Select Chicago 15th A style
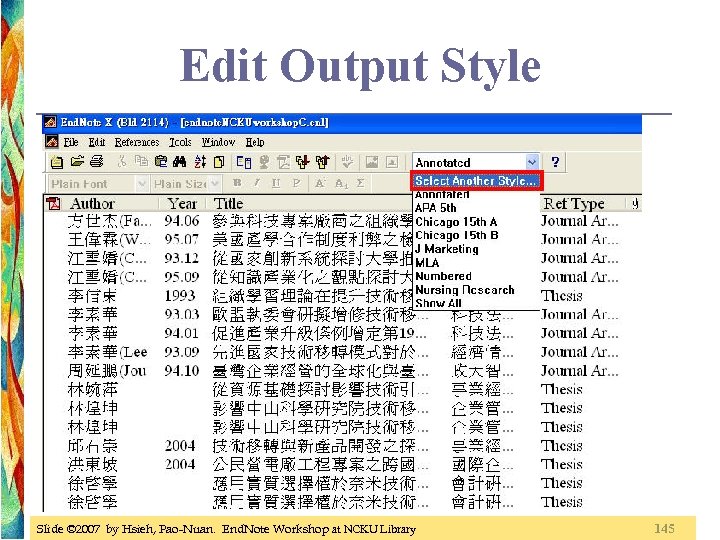The width and height of the screenshot is (720, 540). [456, 222]
